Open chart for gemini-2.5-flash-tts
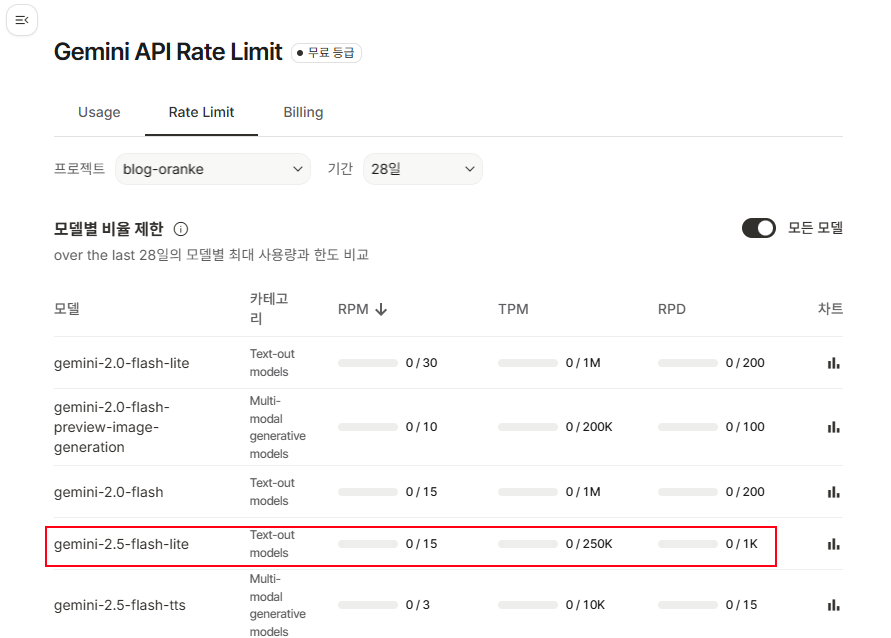The width and height of the screenshot is (891, 638). pos(834,605)
